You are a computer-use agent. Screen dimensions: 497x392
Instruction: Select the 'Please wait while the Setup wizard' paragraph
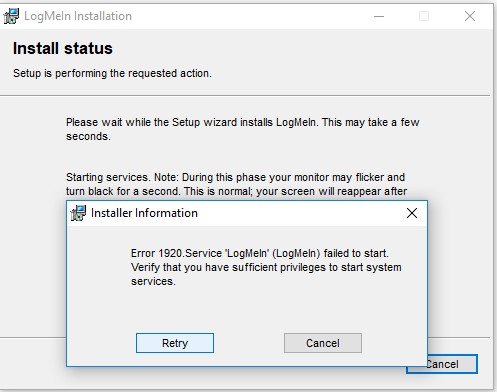[x=242, y=129]
